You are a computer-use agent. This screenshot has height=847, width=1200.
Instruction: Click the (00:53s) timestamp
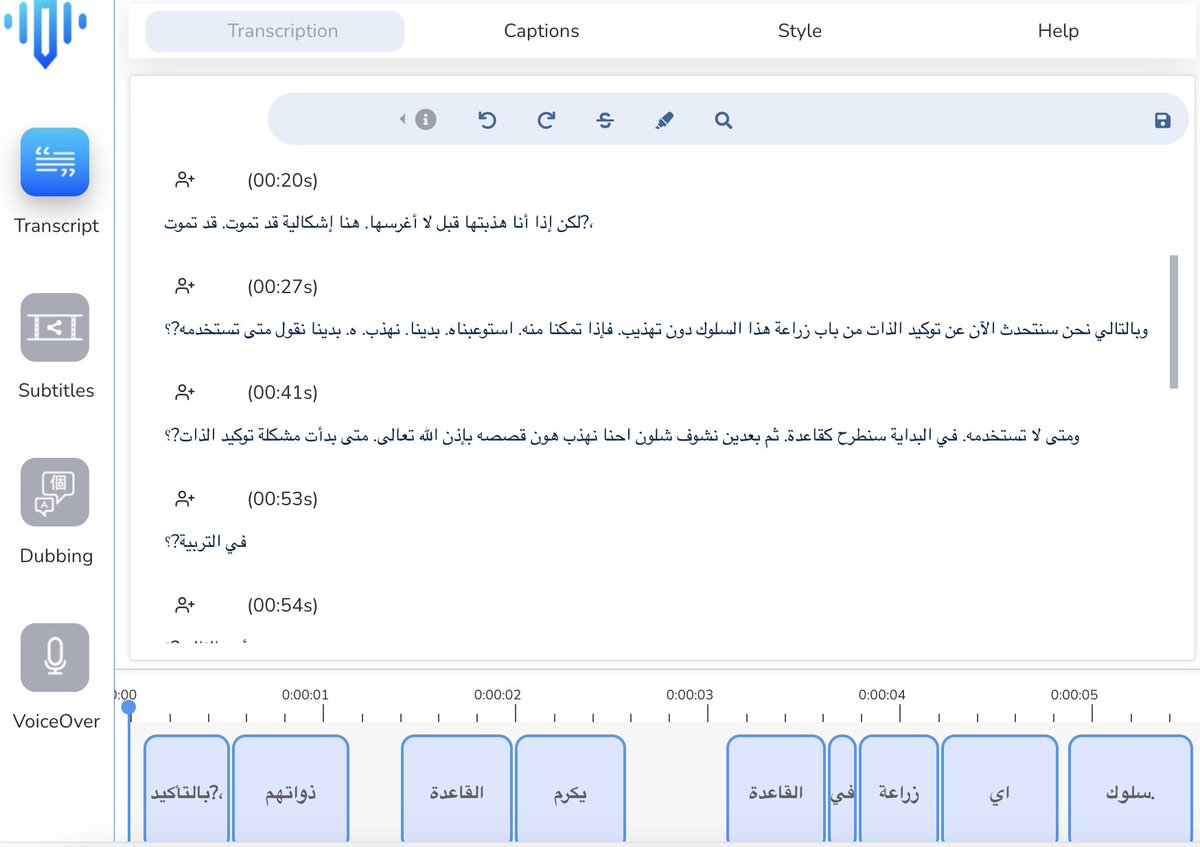tap(282, 499)
